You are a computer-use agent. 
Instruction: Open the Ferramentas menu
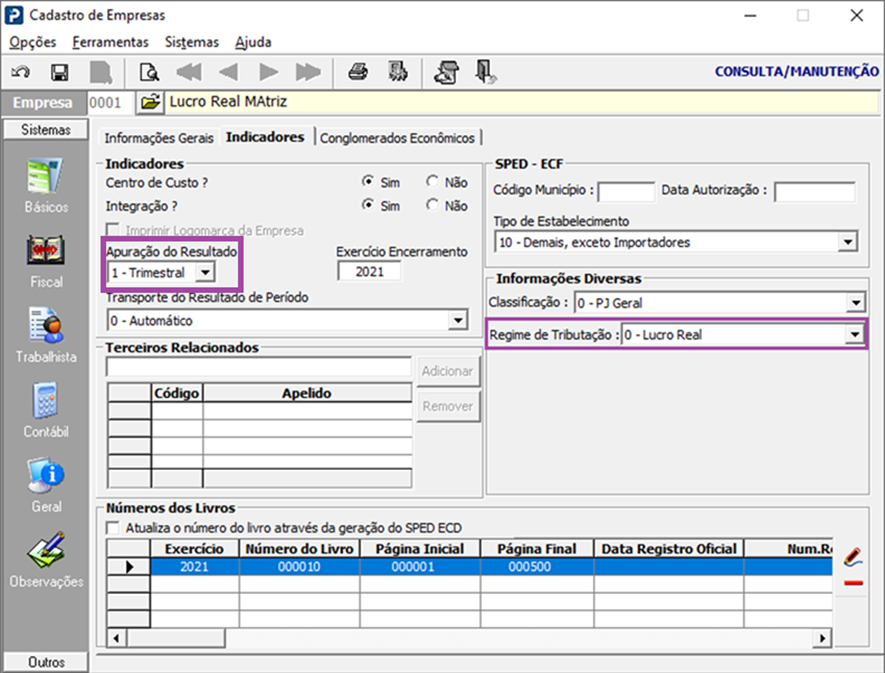pos(111,42)
